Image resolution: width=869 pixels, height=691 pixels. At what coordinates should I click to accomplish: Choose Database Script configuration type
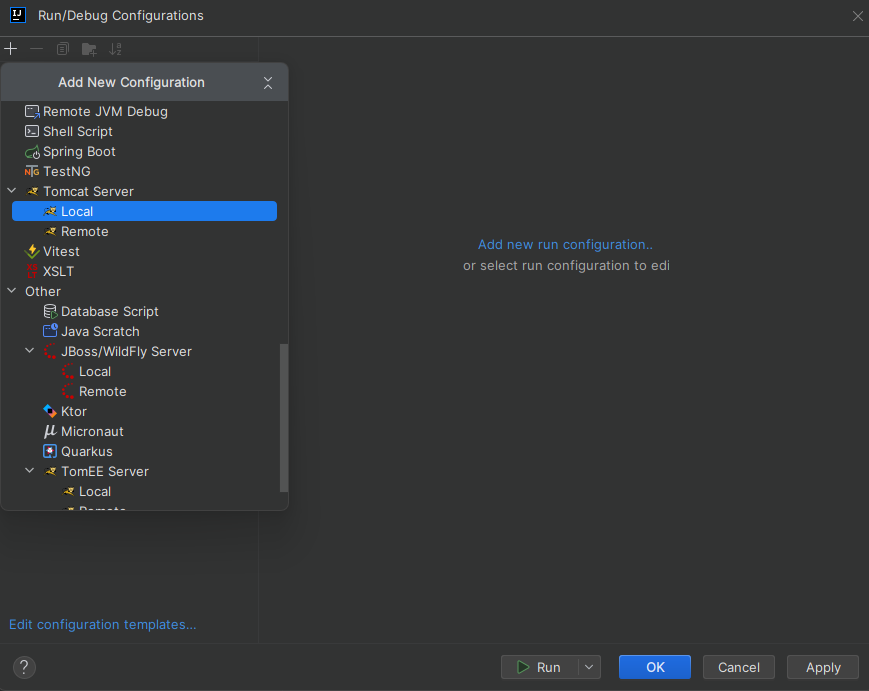(x=110, y=311)
